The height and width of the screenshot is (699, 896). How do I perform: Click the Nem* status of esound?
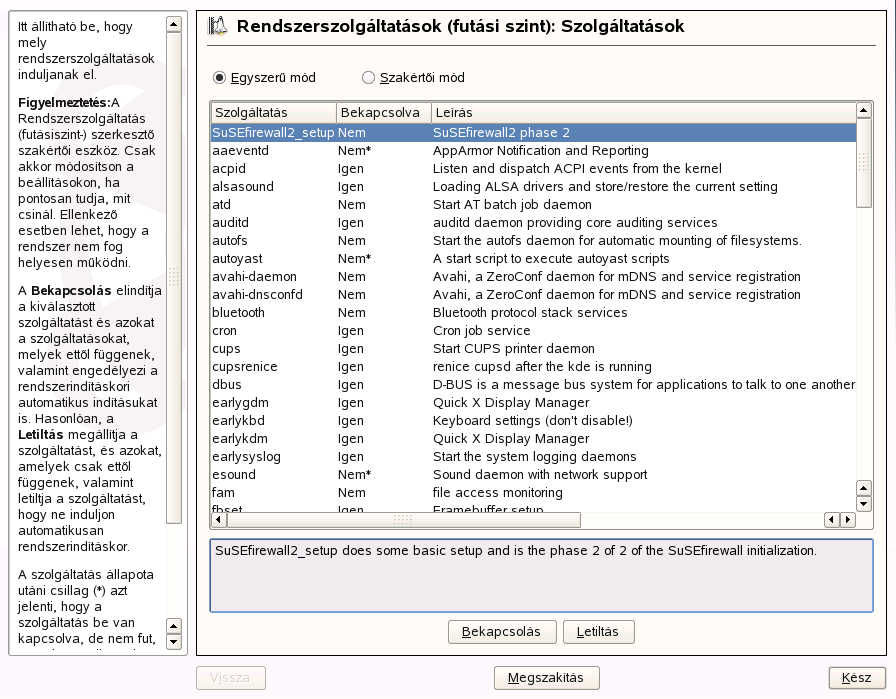354,475
